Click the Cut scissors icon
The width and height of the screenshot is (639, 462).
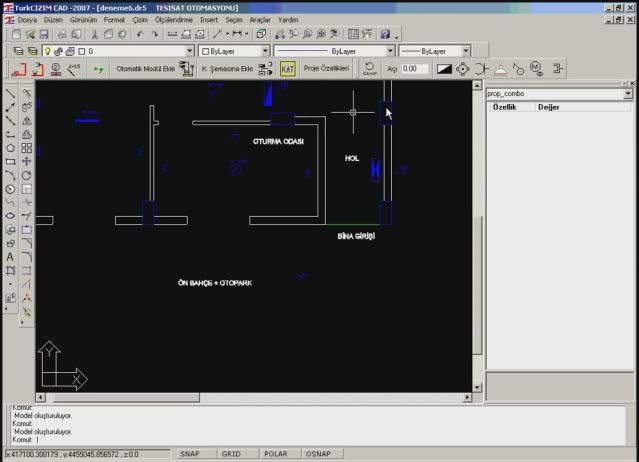[x=95, y=35]
